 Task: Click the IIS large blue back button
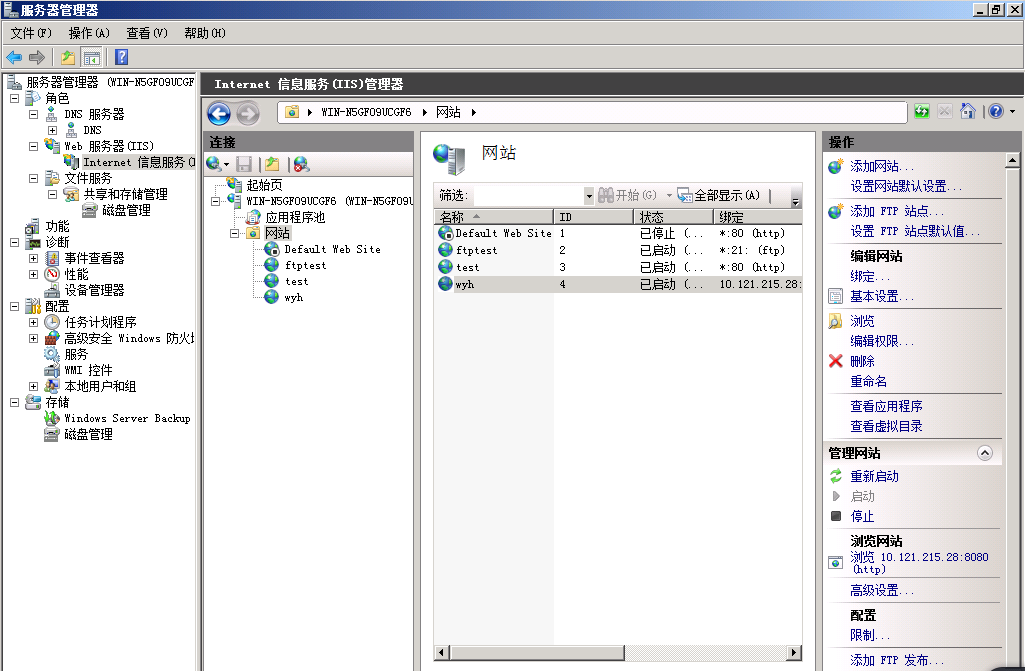[219, 114]
